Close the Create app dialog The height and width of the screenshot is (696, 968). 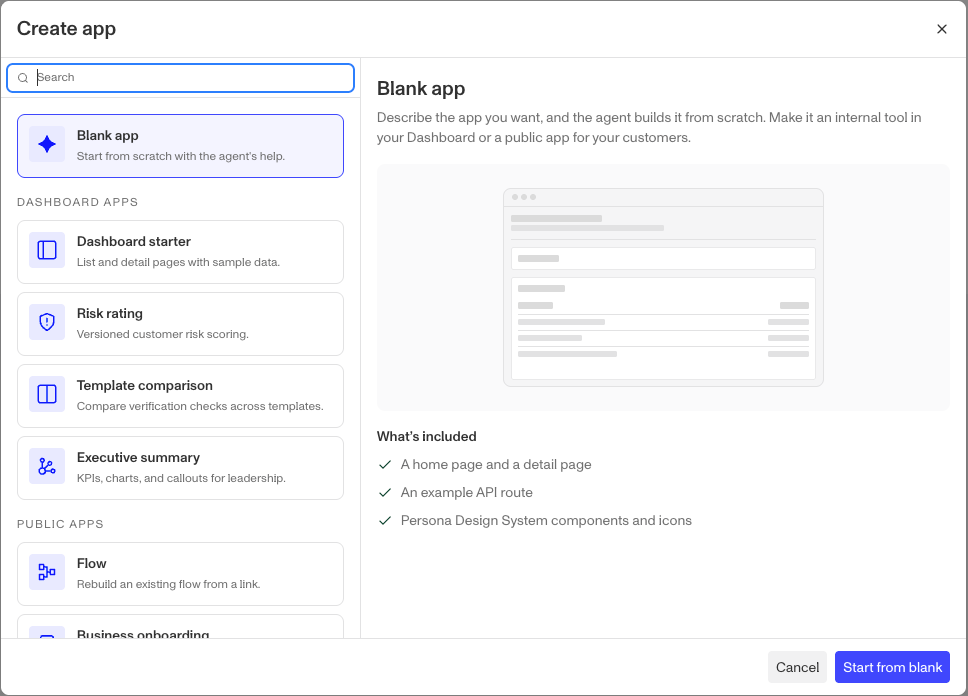point(941,29)
